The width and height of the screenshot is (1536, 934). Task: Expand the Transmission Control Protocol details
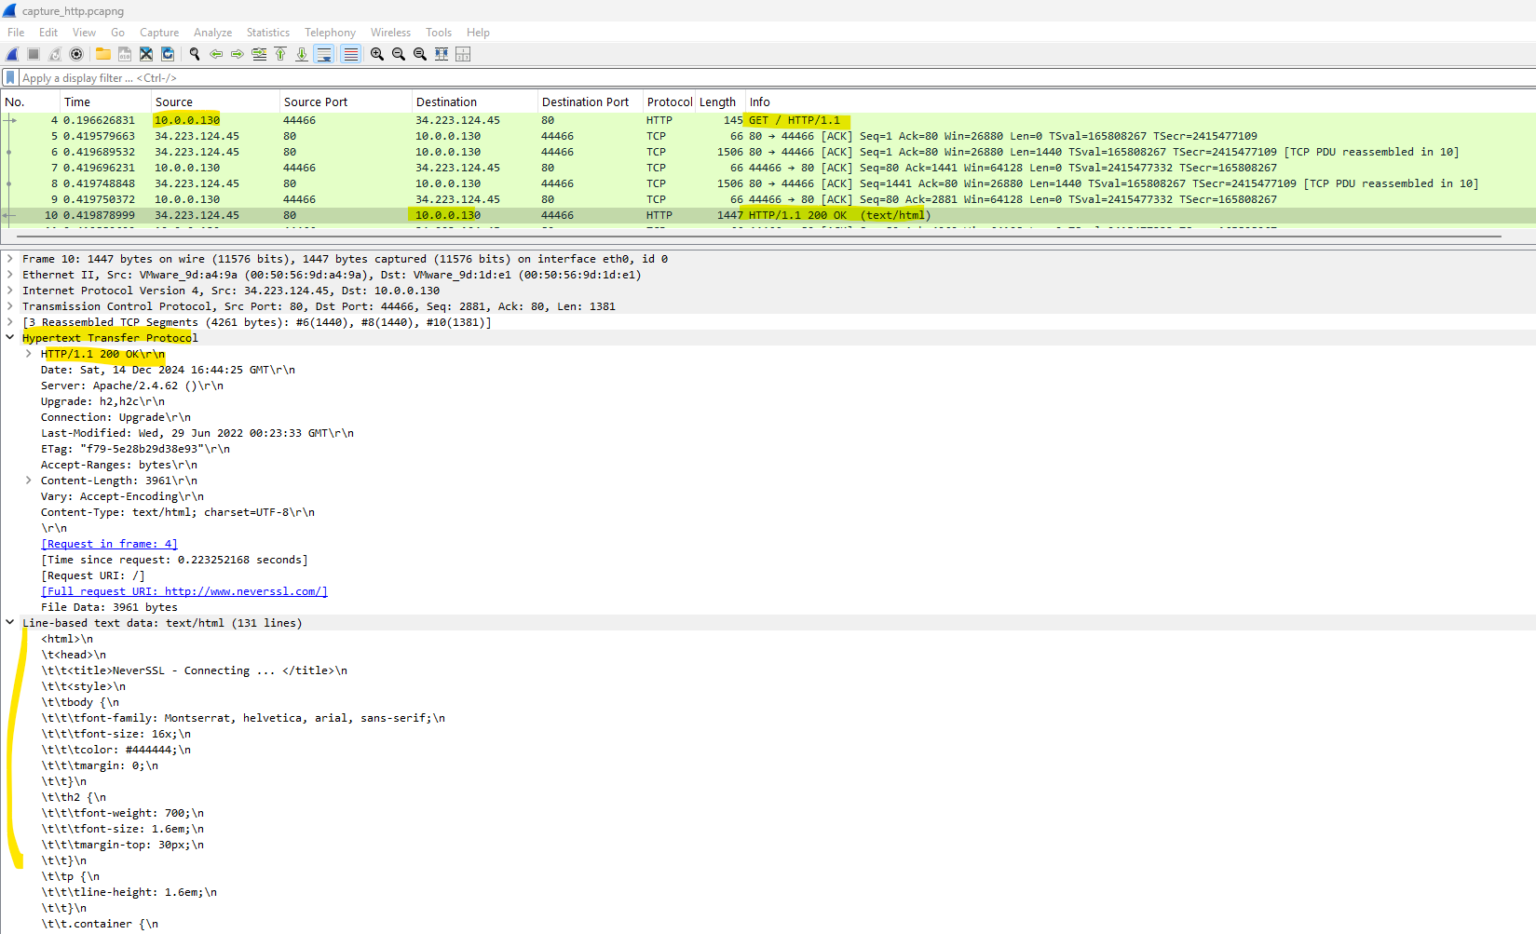tap(9, 306)
